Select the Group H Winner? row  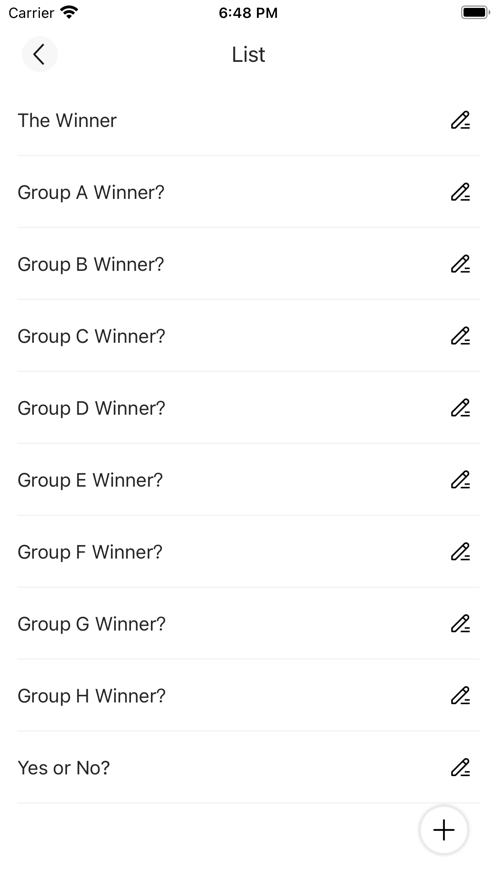click(248, 696)
